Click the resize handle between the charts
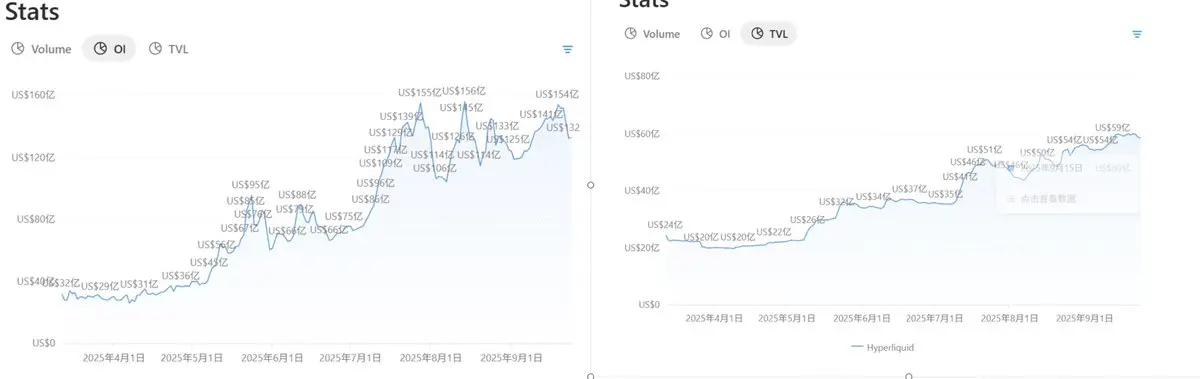 pos(591,185)
